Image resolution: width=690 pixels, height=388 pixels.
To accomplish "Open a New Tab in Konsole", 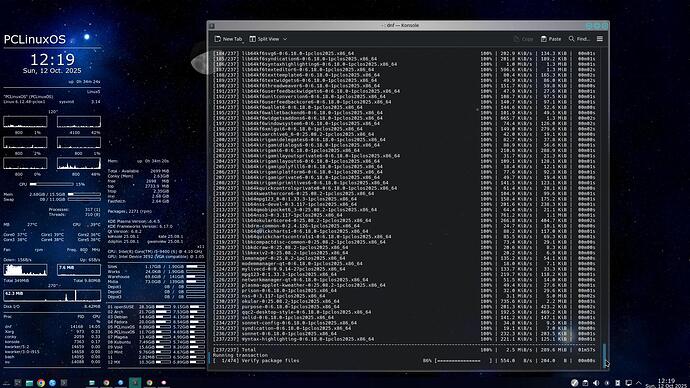I will [x=228, y=39].
